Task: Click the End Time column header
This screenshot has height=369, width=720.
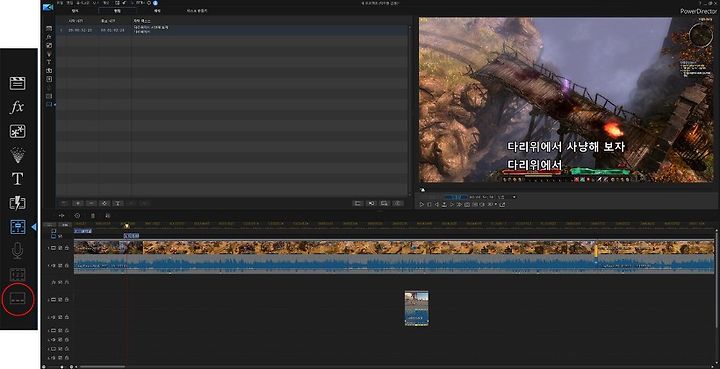Action: click(107, 21)
